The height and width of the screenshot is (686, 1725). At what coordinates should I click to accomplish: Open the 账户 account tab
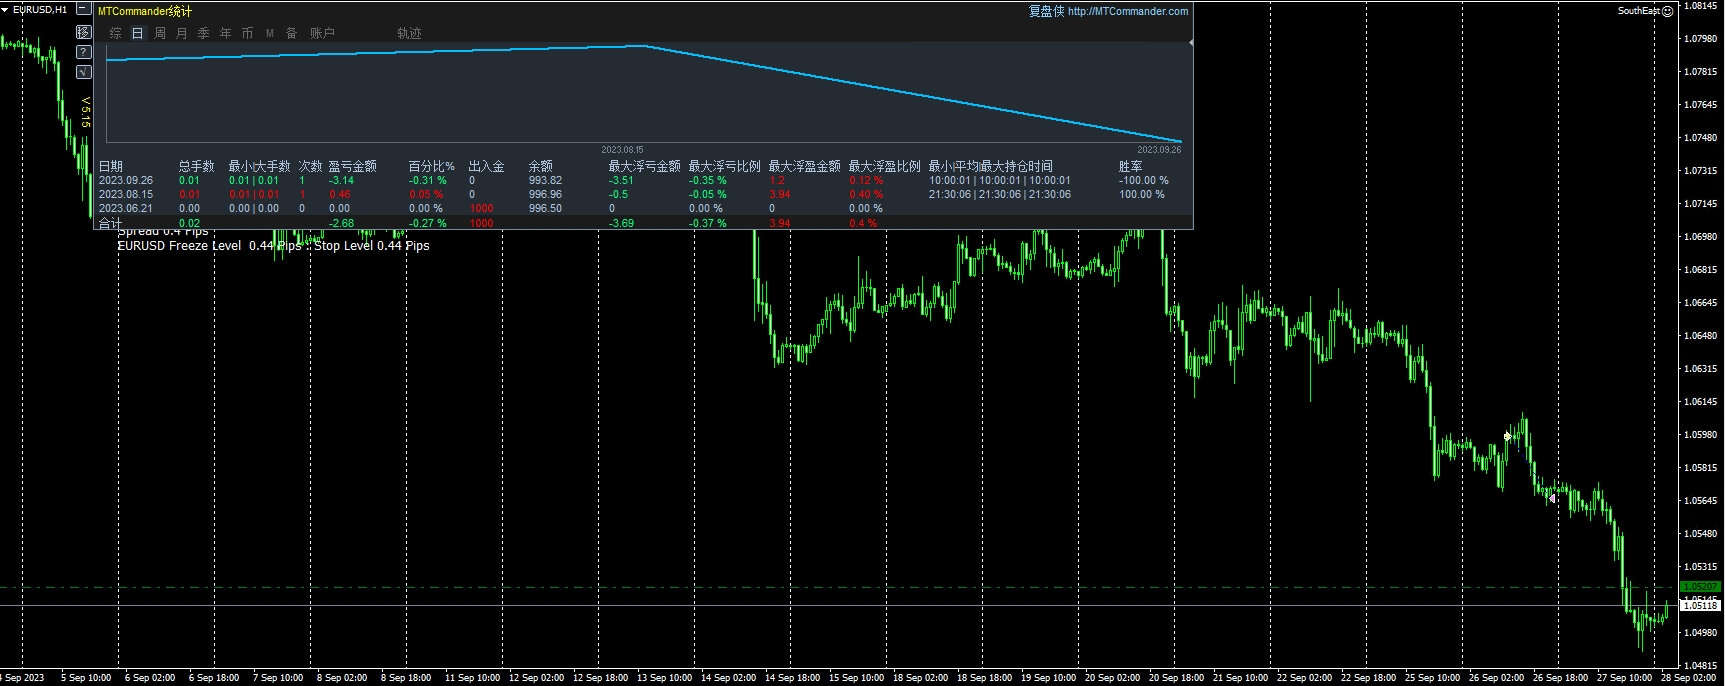click(323, 33)
